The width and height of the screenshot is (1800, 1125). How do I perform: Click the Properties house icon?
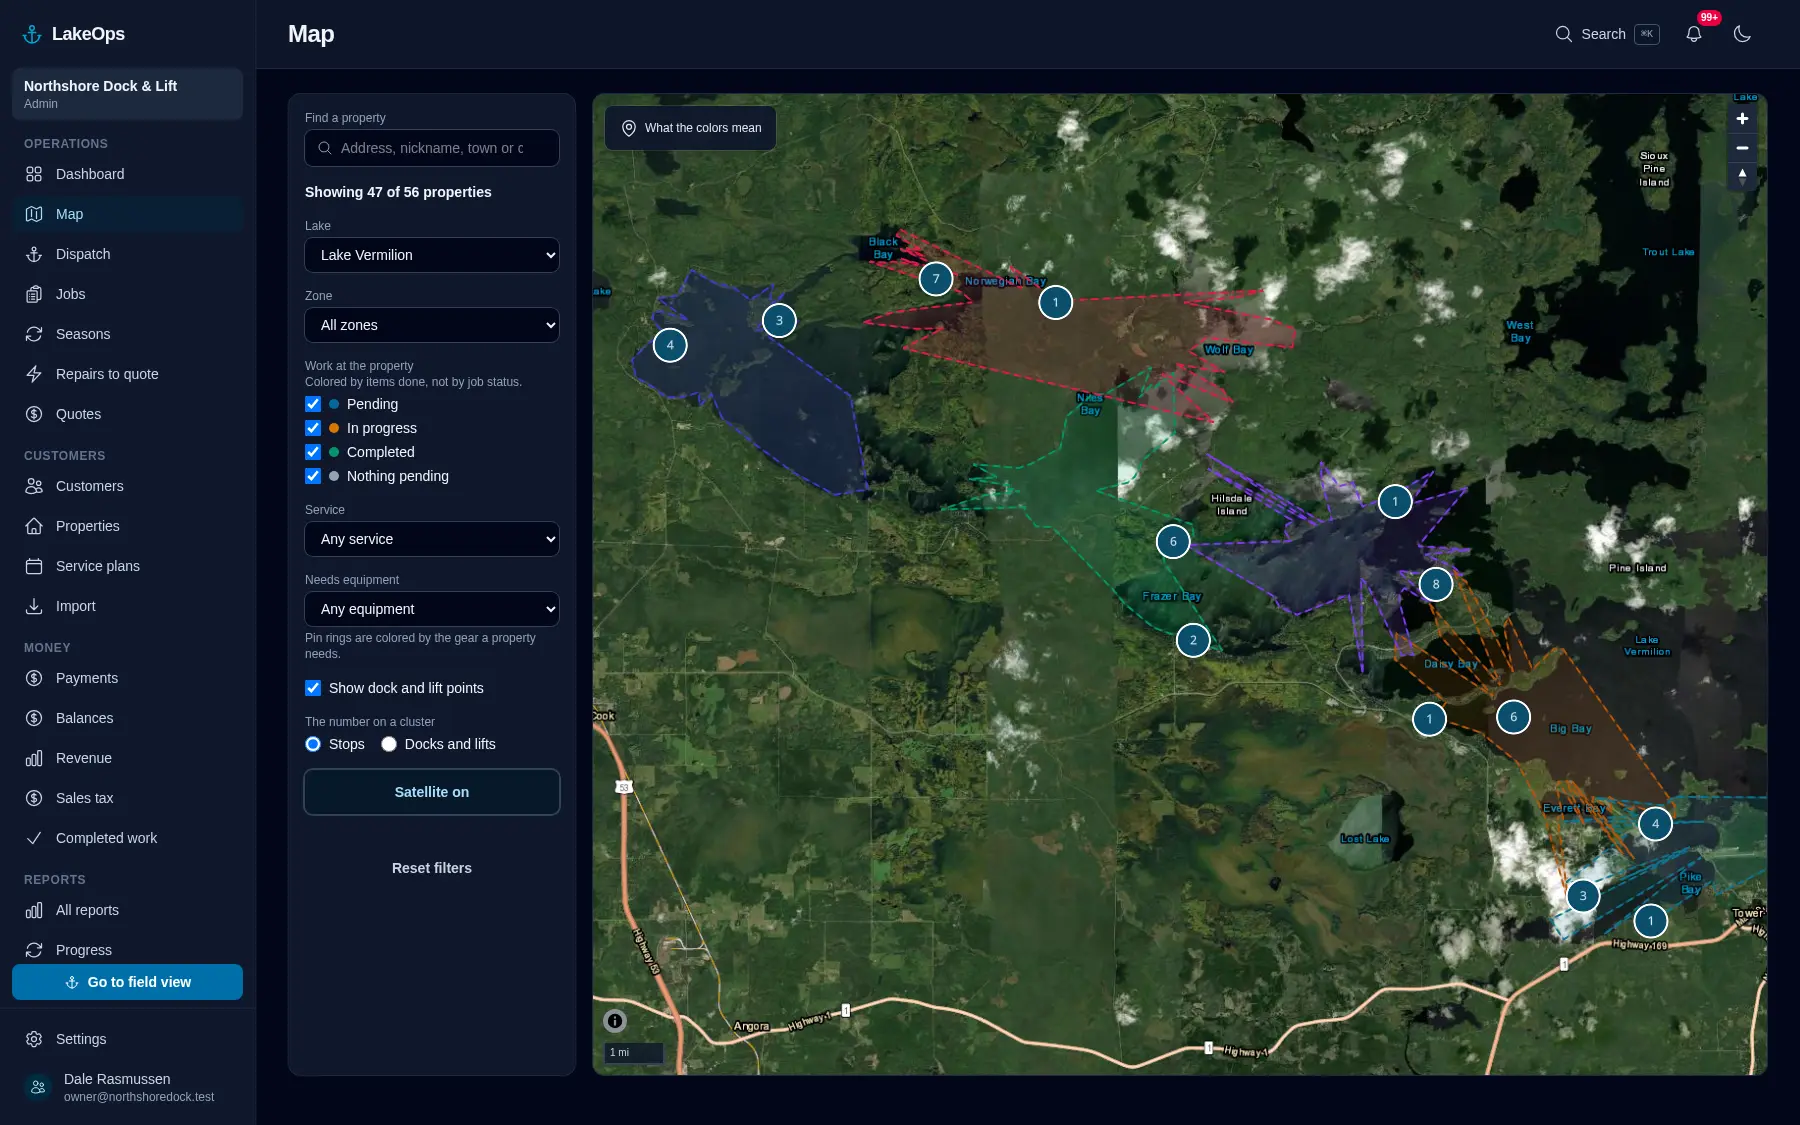34,526
